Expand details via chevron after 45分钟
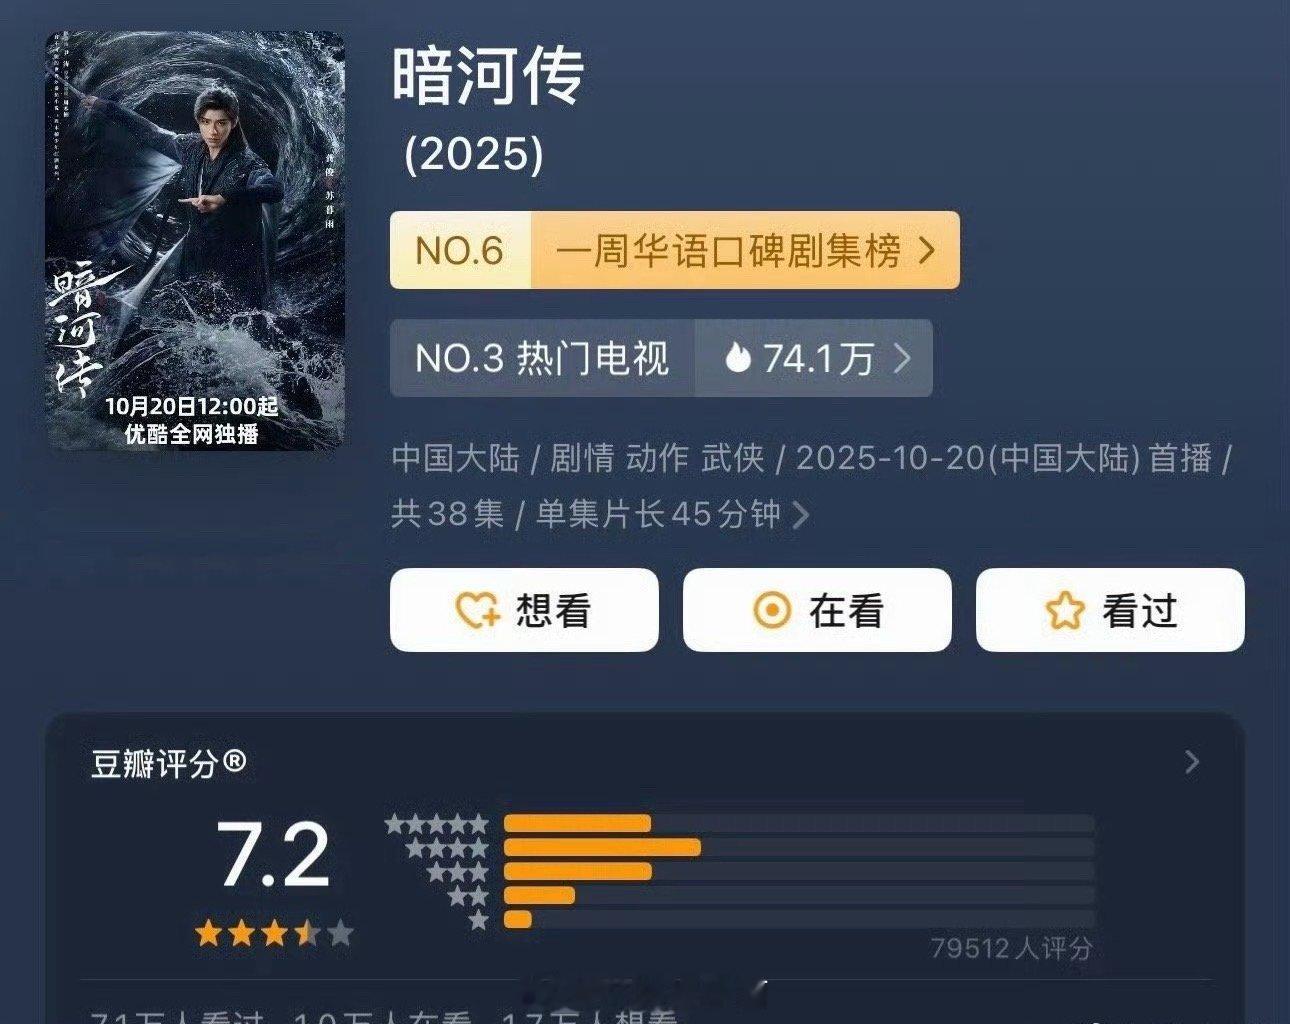Viewport: 1290px width, 1024px height. (800, 515)
